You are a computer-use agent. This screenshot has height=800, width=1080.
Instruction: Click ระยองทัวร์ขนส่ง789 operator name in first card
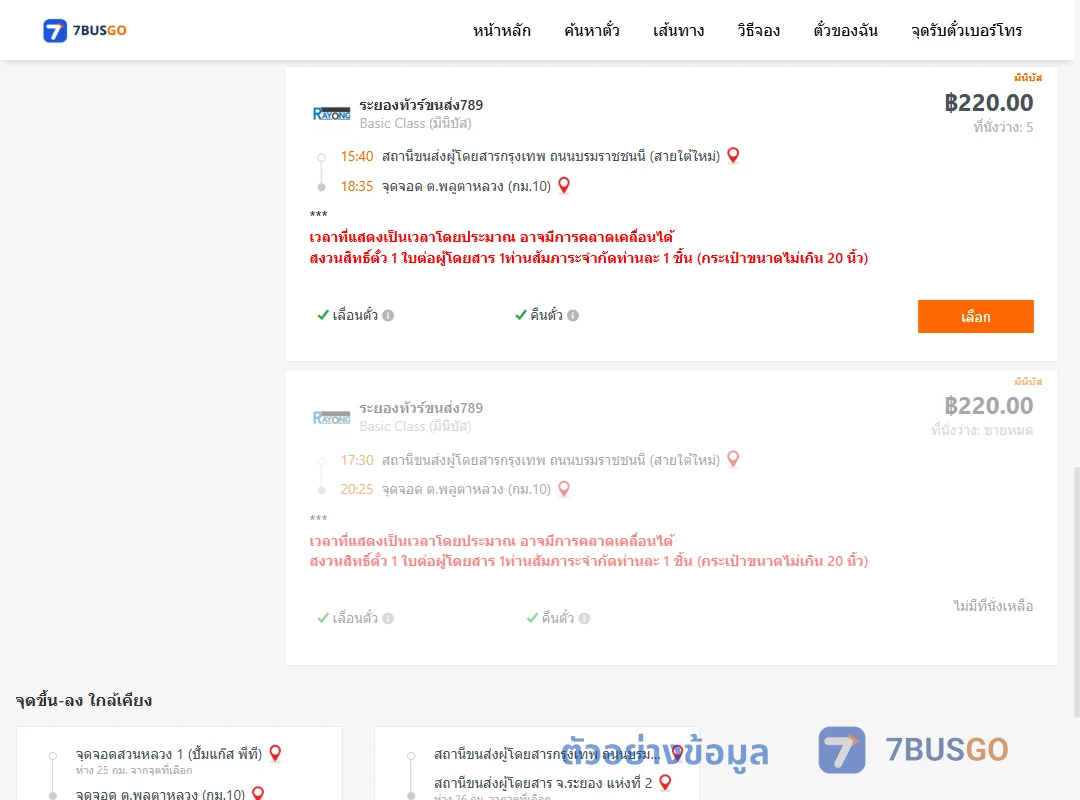click(421, 105)
